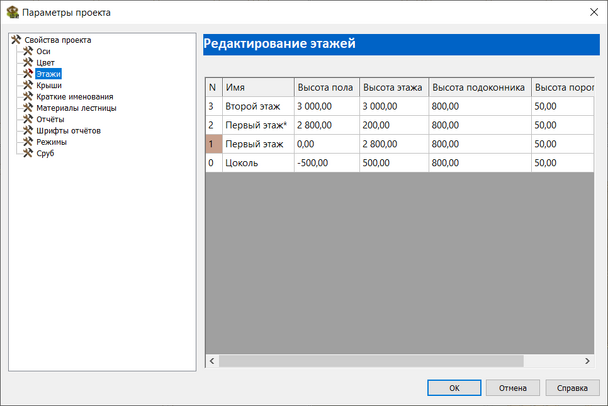608x406 pixels.
Task: Click the Цоколь name cell
Action: pyautogui.click(x=258, y=163)
